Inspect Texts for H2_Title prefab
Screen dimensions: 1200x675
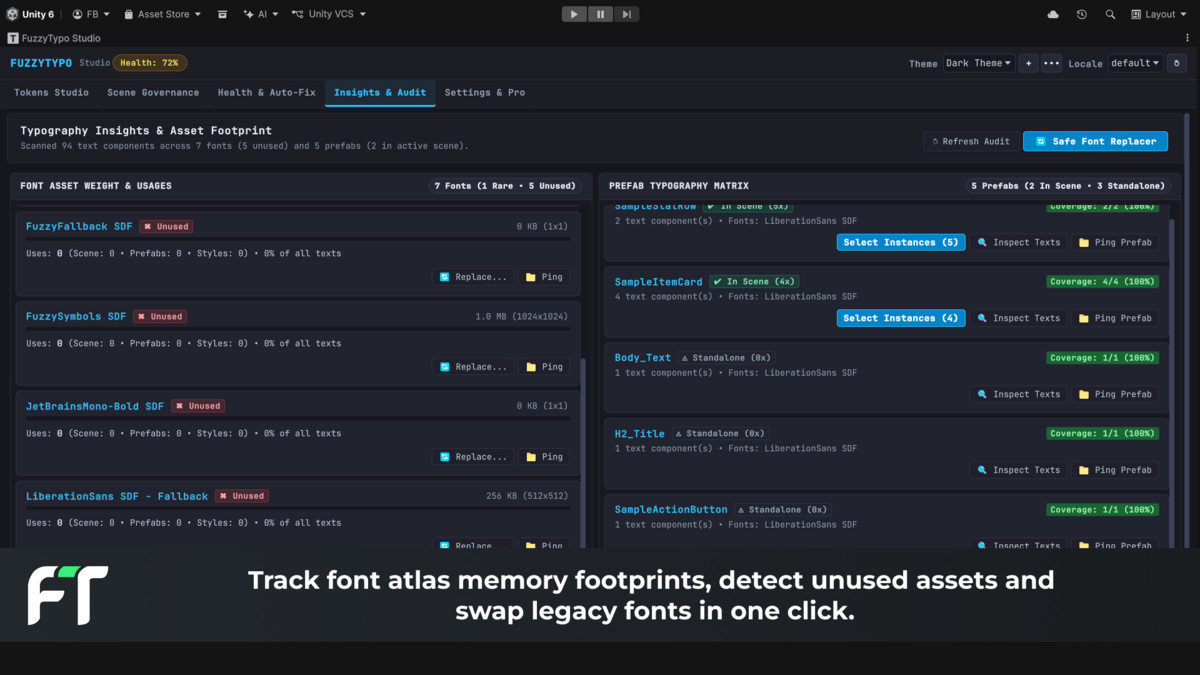[1018, 470]
